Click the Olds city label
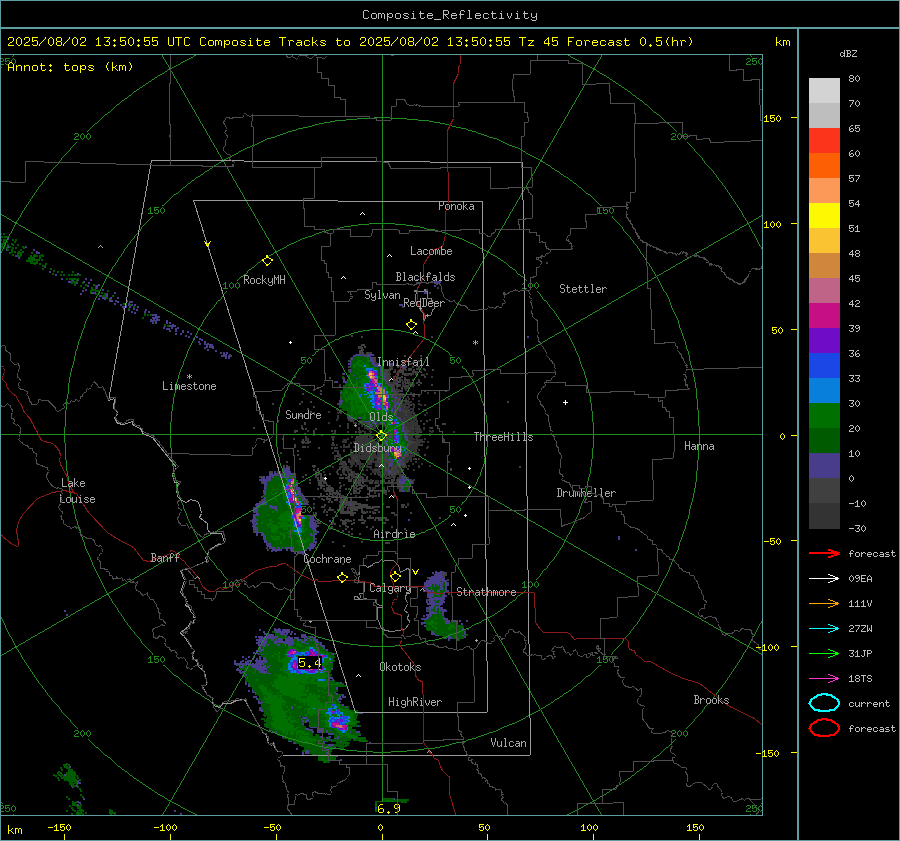The width and height of the screenshot is (900, 841). 381,417
